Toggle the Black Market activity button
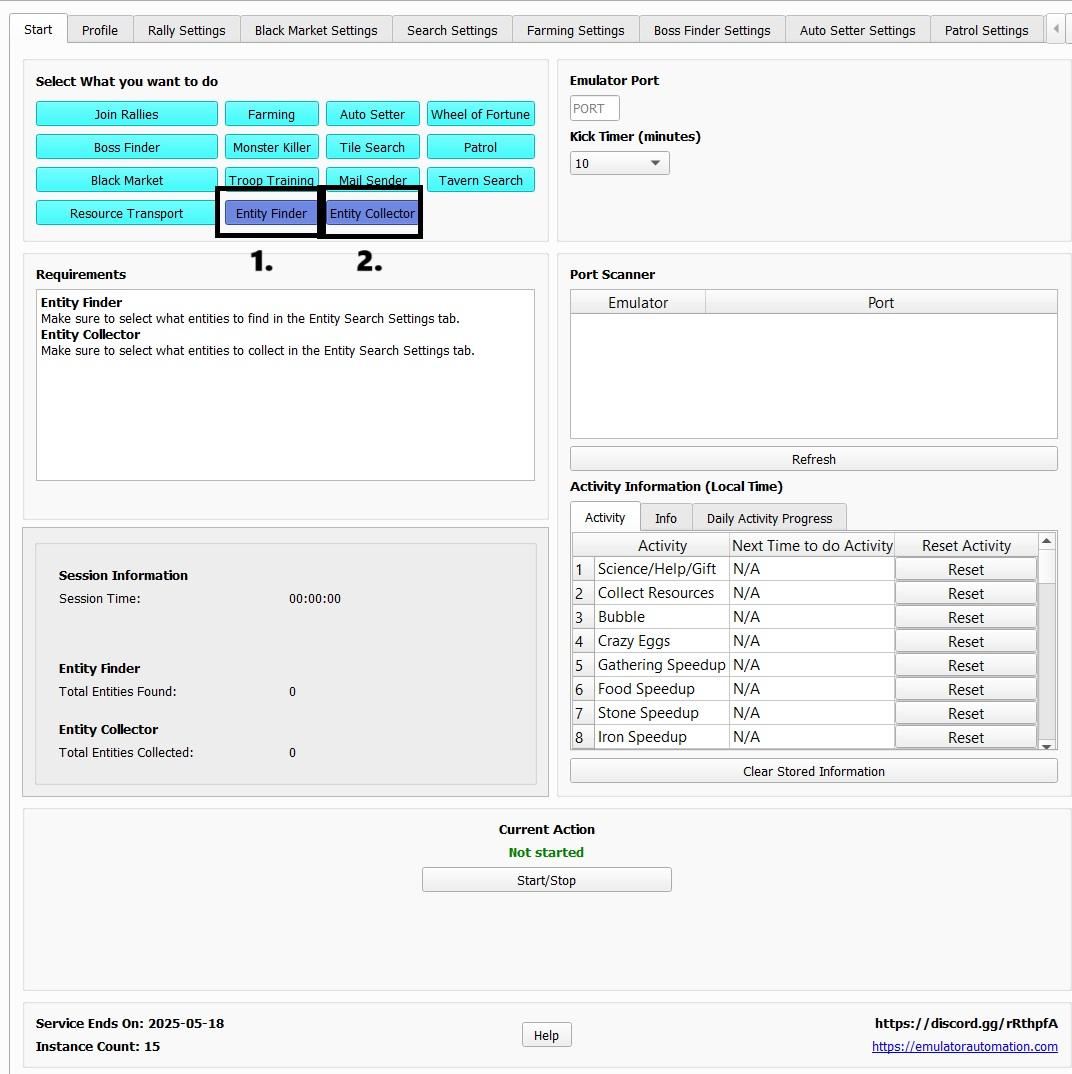 pyautogui.click(x=127, y=179)
